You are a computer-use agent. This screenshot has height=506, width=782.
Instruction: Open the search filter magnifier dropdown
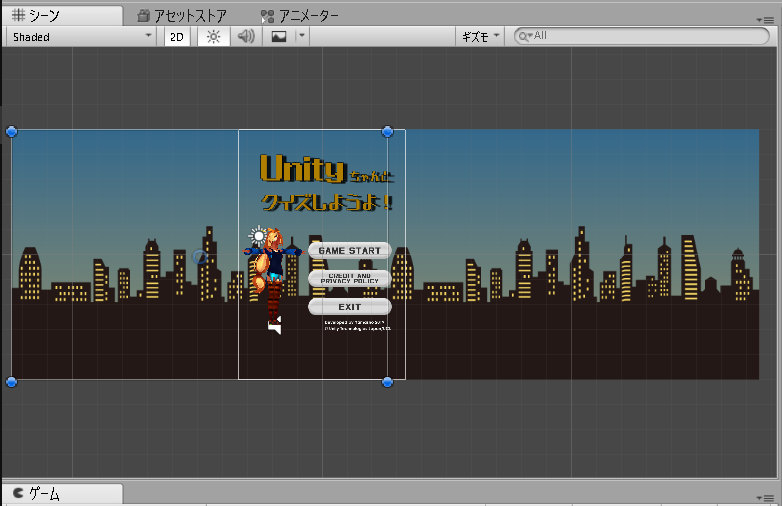pos(525,36)
